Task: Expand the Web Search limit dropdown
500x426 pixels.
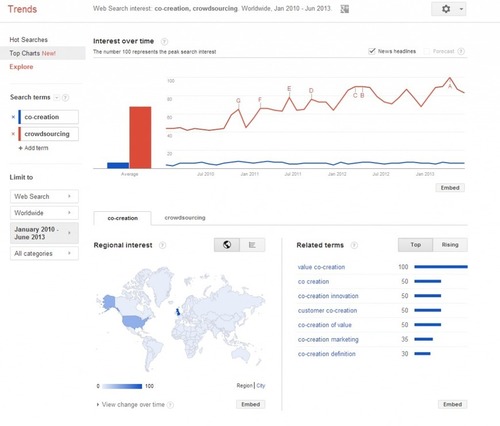Action: [x=44, y=196]
